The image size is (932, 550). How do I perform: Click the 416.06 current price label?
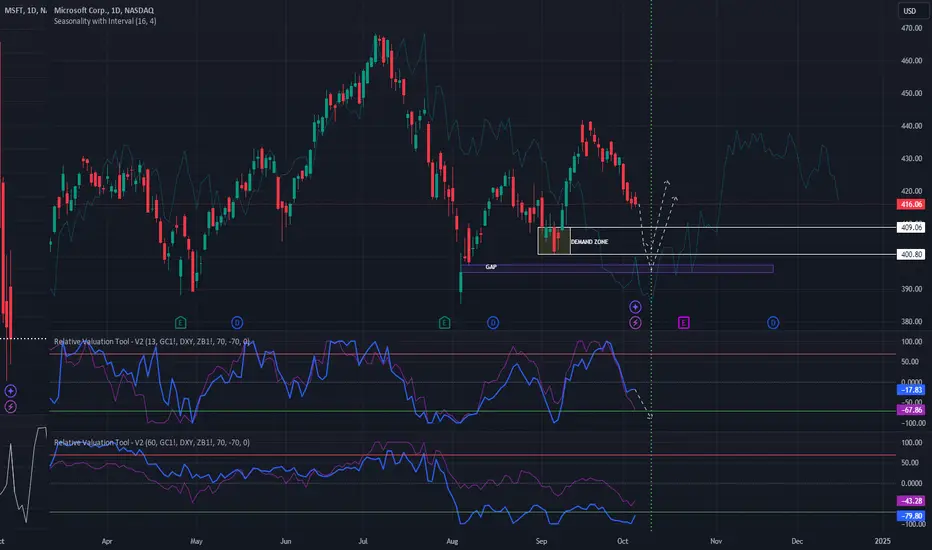tap(911, 204)
